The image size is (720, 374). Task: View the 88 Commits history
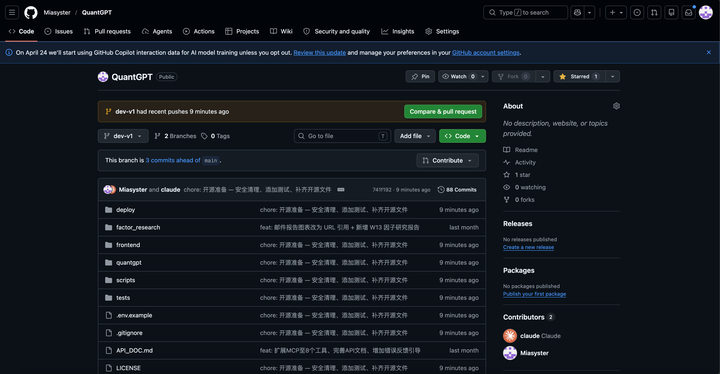pyautogui.click(x=457, y=189)
